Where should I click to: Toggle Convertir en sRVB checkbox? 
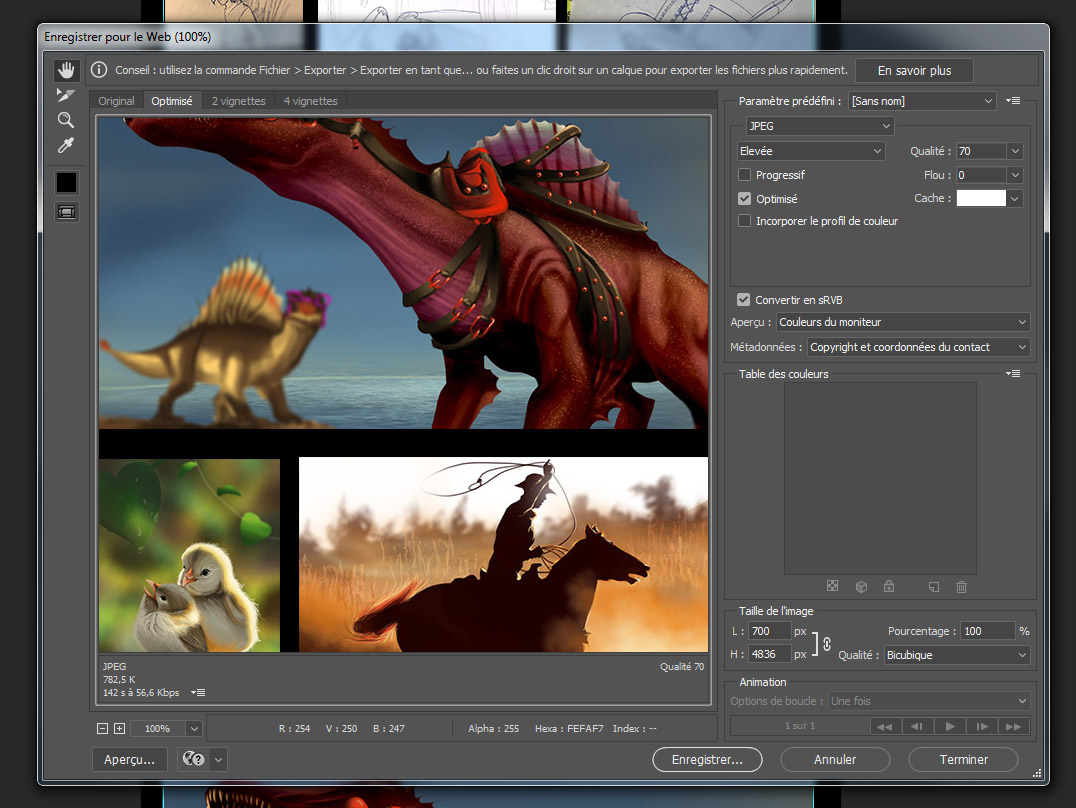point(744,300)
